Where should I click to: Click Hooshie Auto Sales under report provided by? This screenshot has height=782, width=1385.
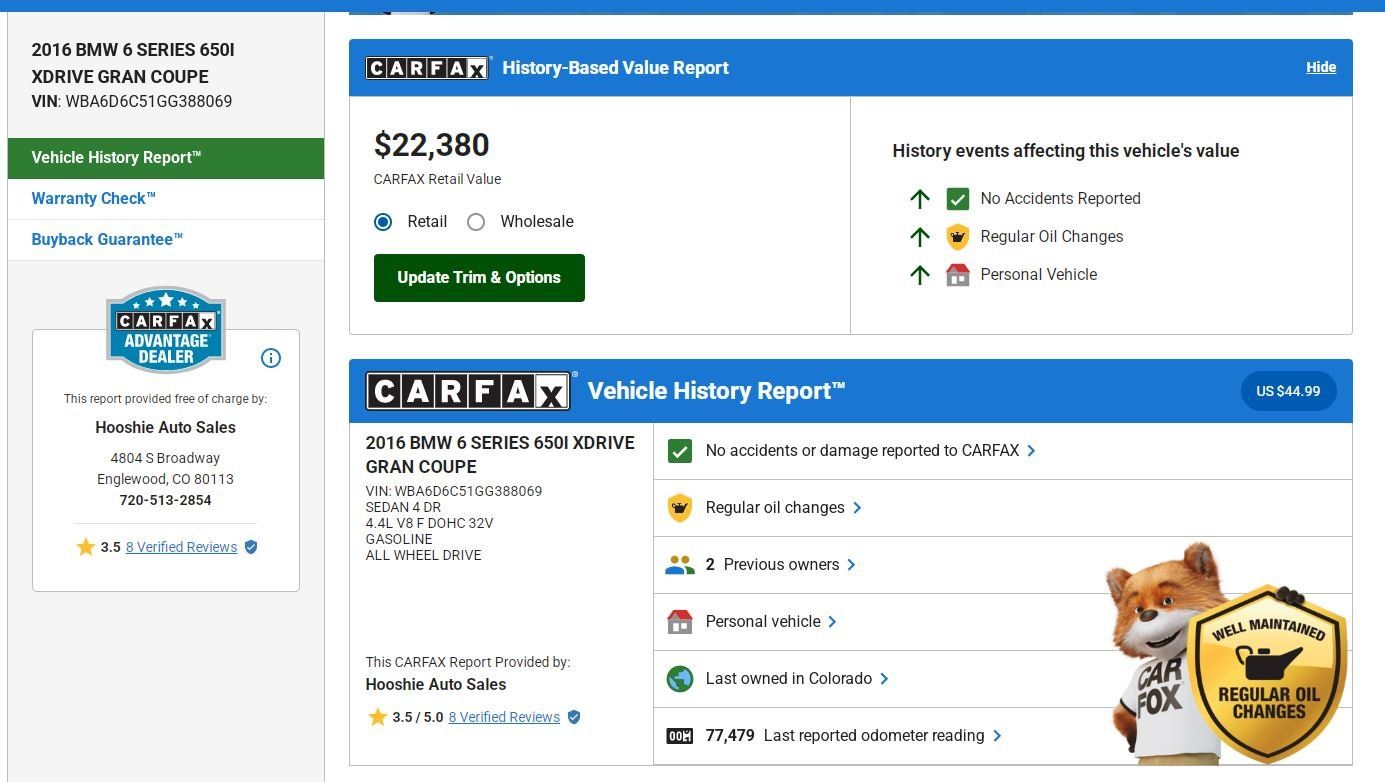[x=436, y=685]
